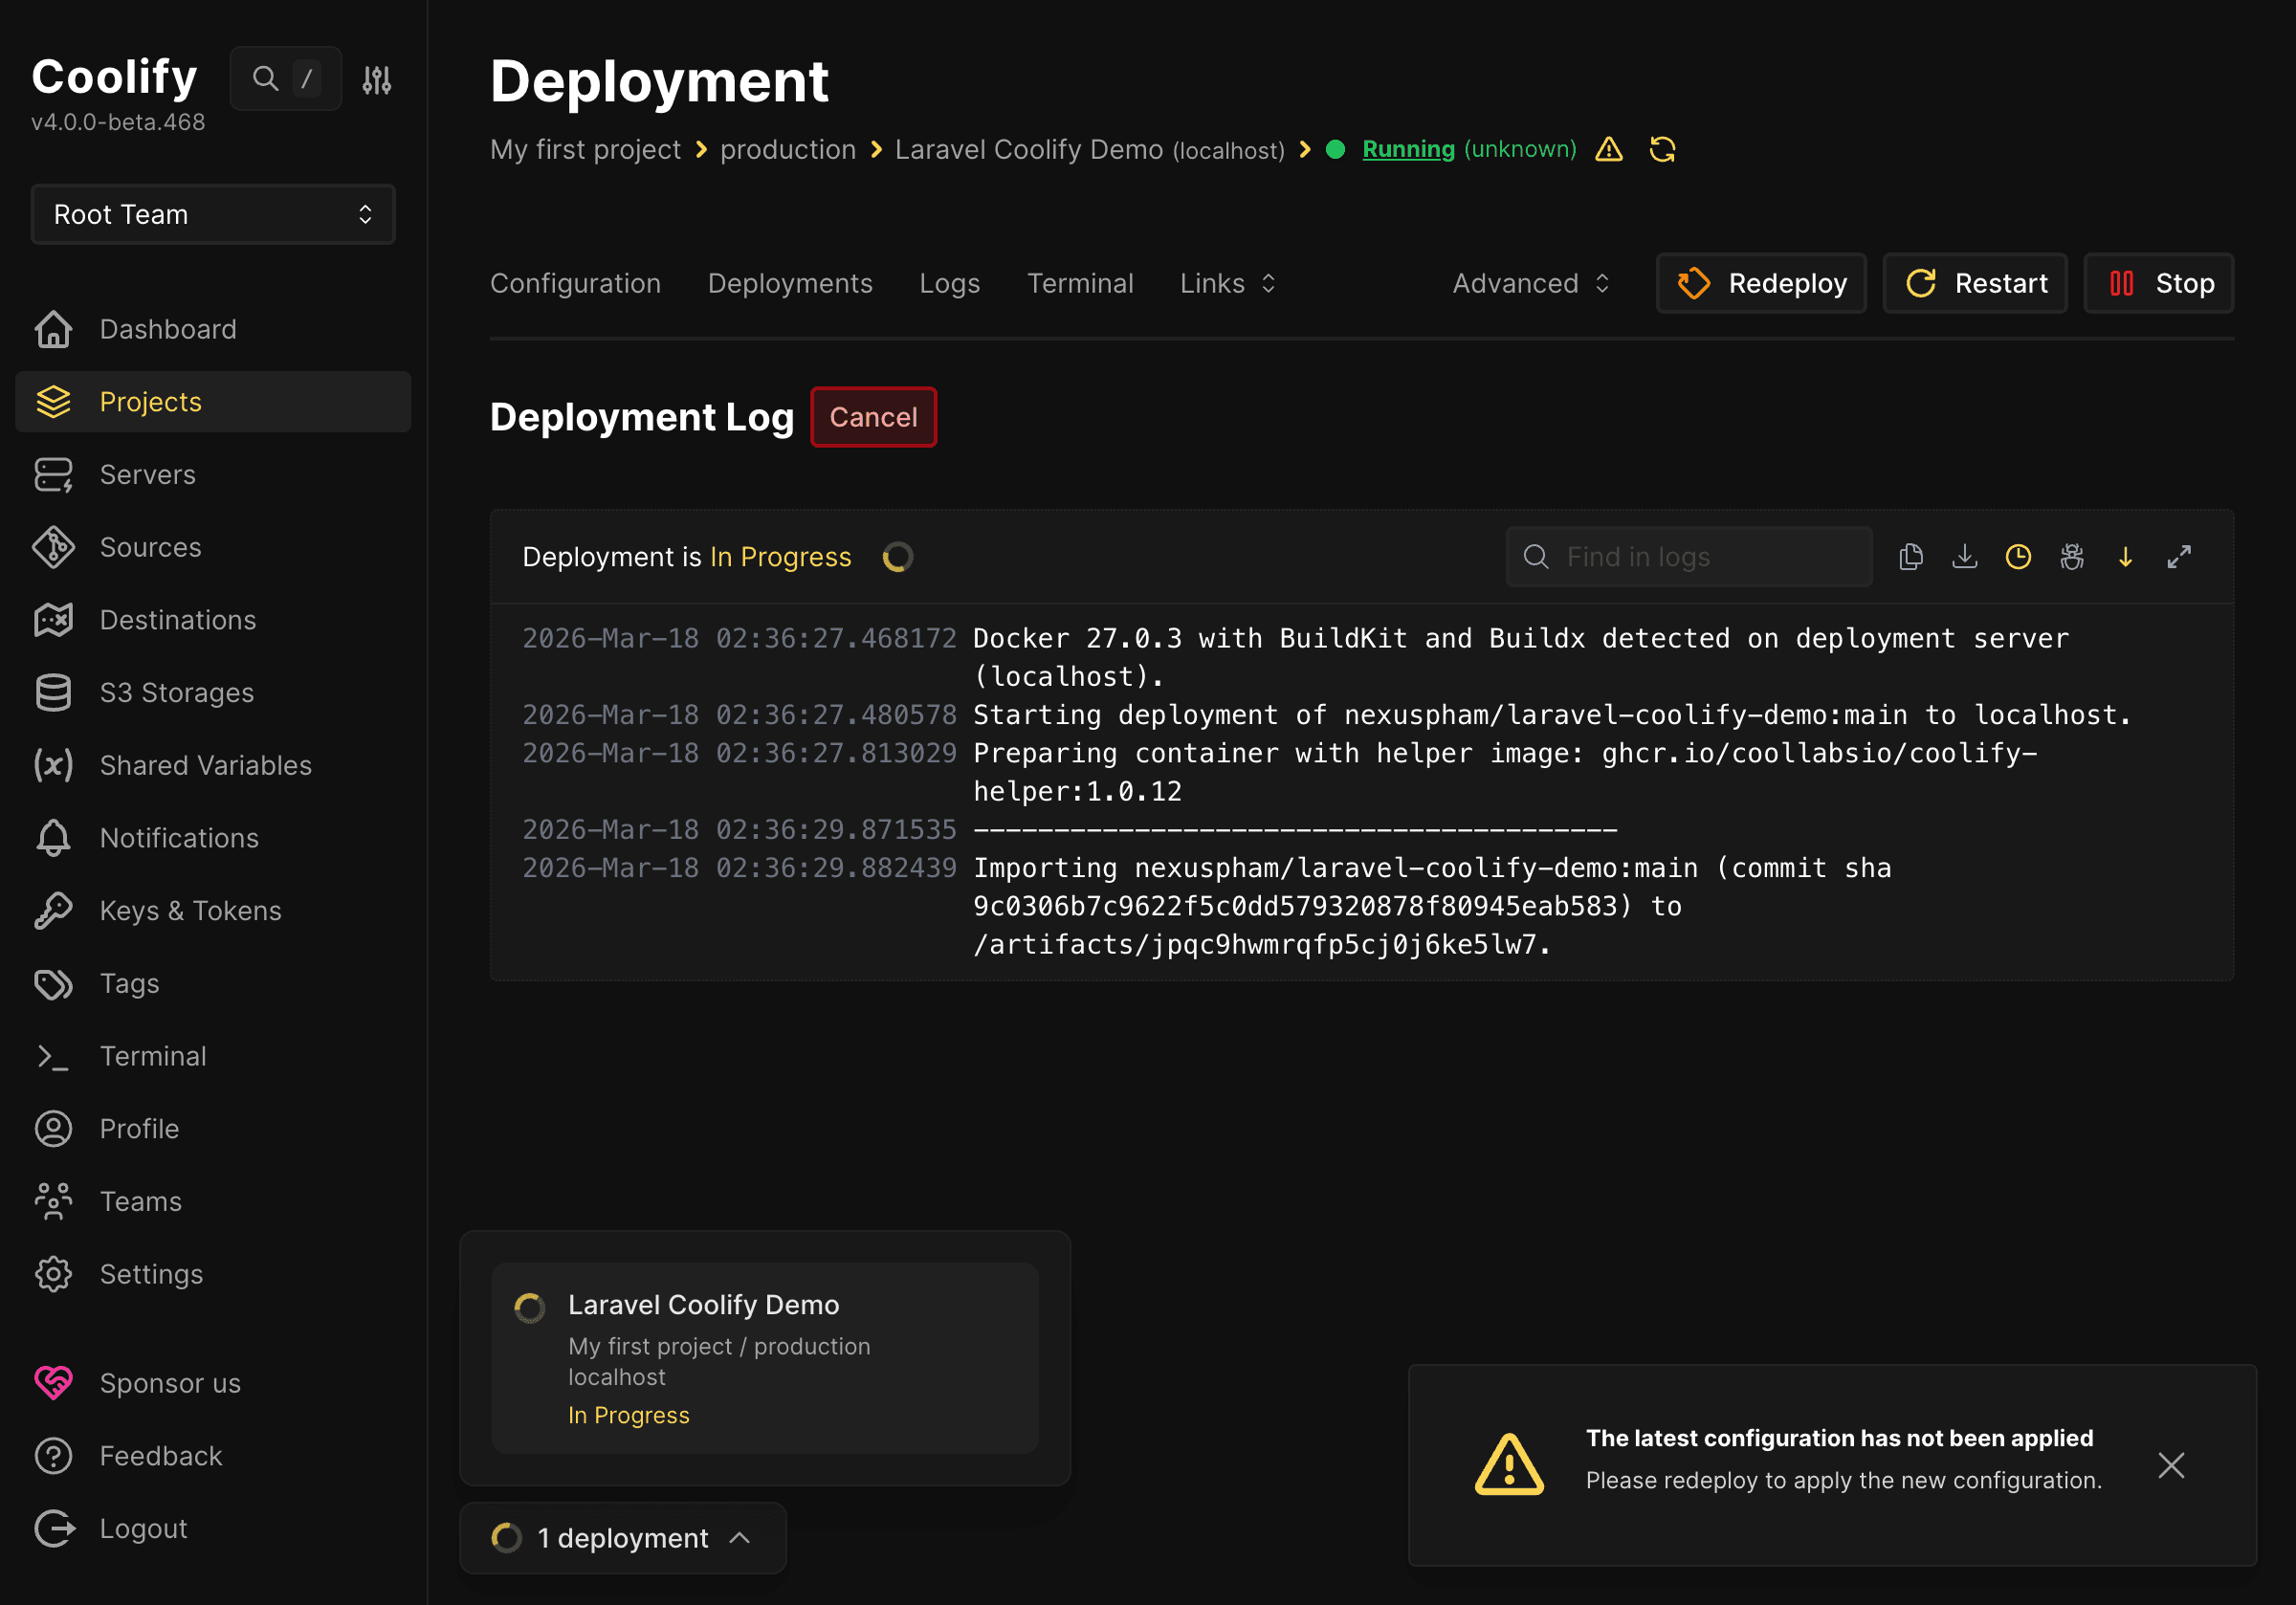2296x1605 pixels.
Task: Open the Root Team selector
Action: point(213,214)
